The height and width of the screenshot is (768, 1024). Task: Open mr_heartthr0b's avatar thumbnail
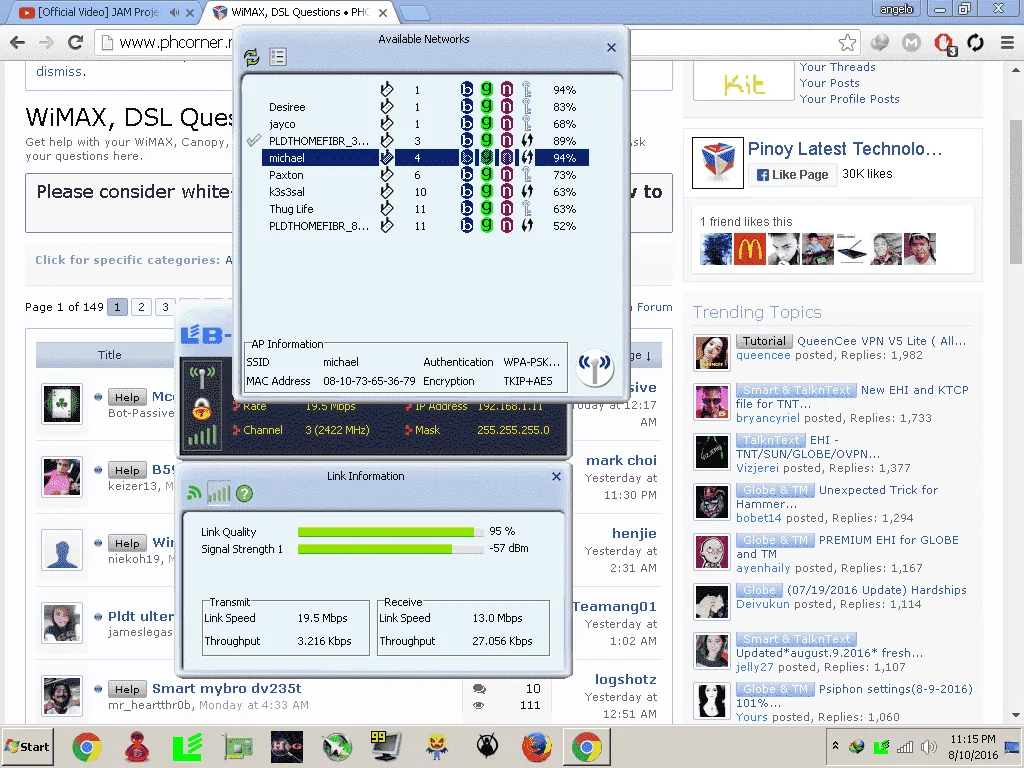click(x=62, y=696)
